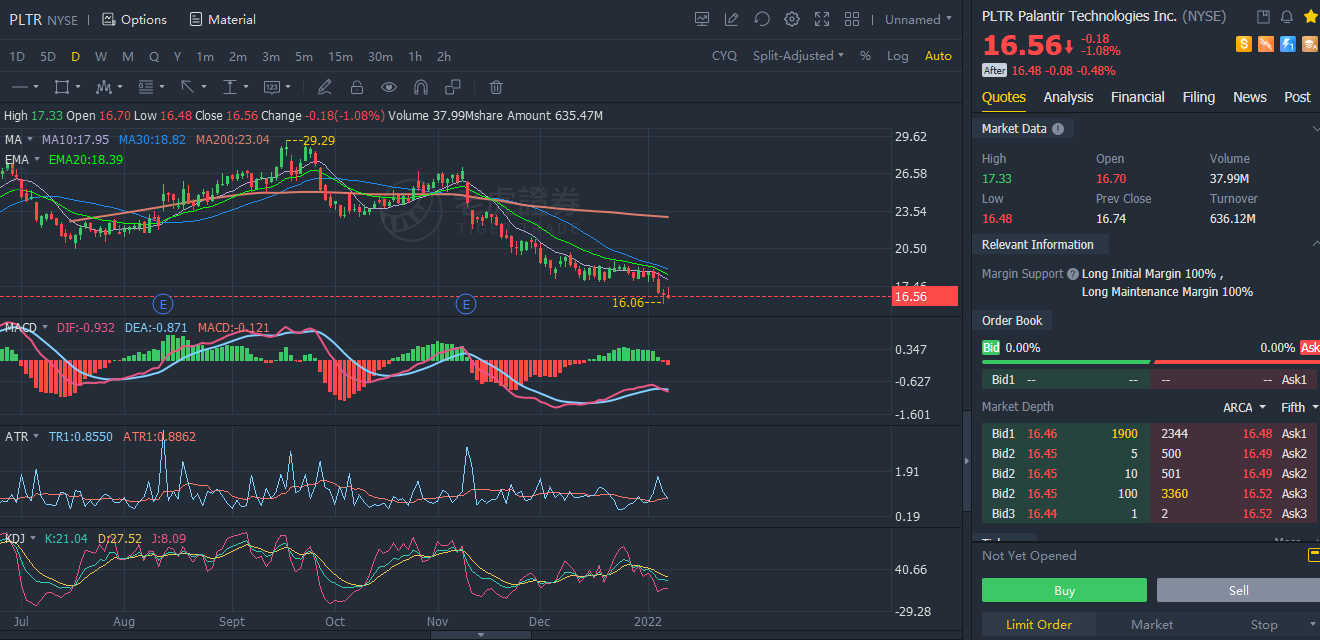
Task: Open the KDJ indicator dropdown
Action: [x=20, y=538]
